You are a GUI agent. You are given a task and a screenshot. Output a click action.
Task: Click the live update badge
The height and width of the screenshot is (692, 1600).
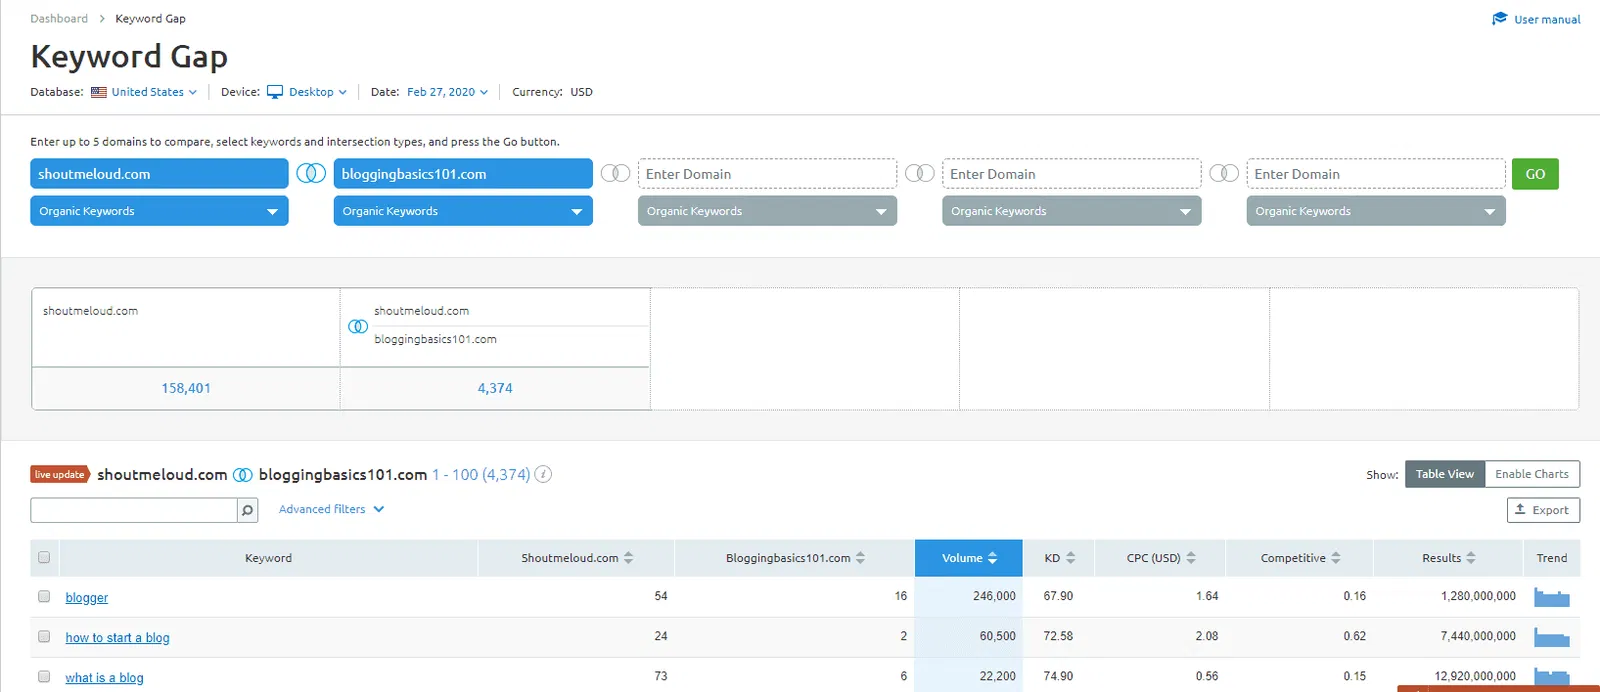click(60, 474)
